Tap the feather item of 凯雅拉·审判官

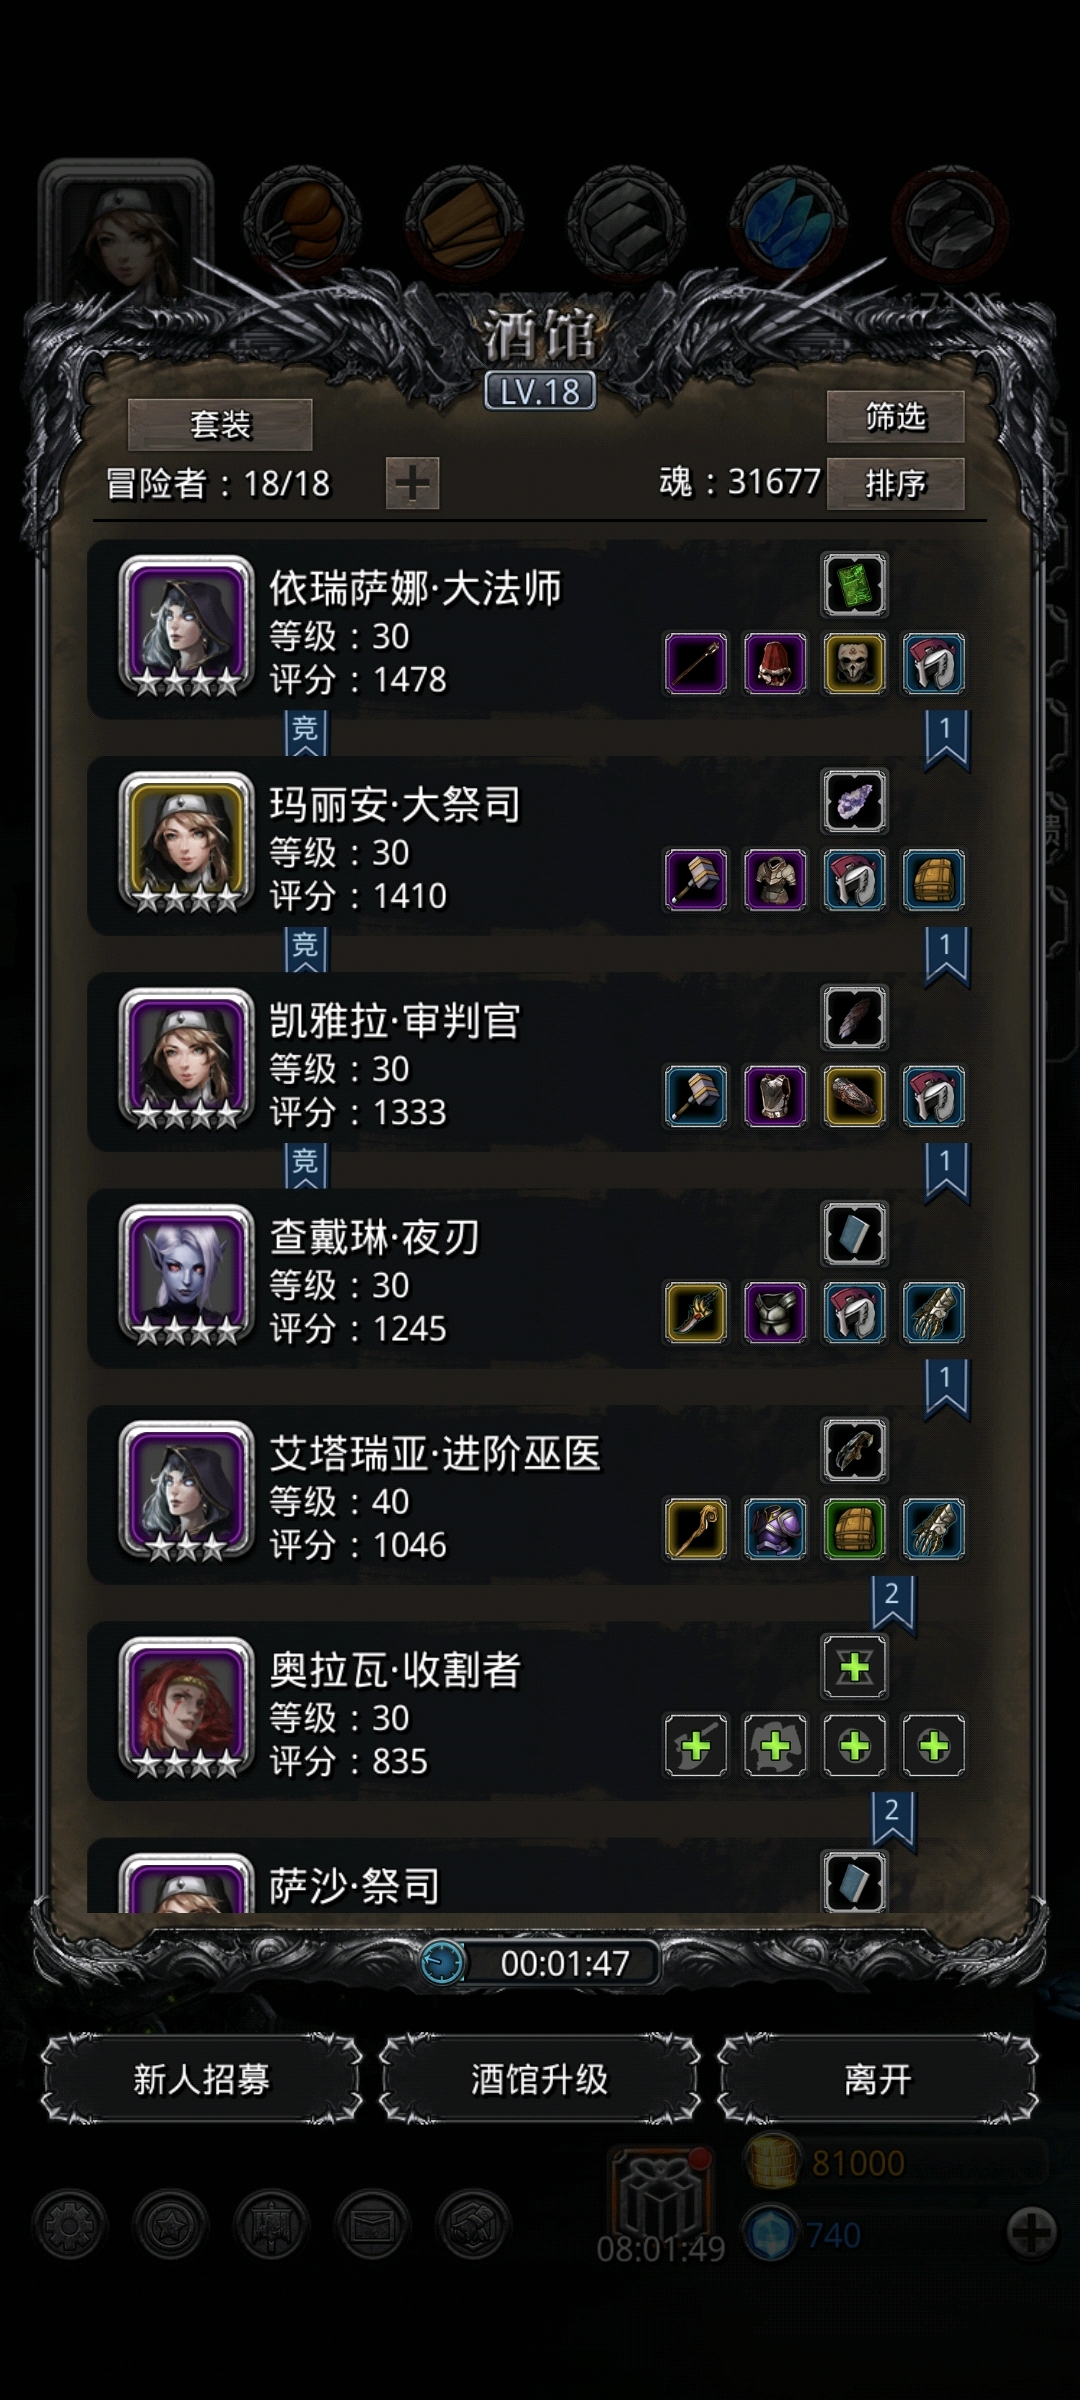coord(854,1018)
